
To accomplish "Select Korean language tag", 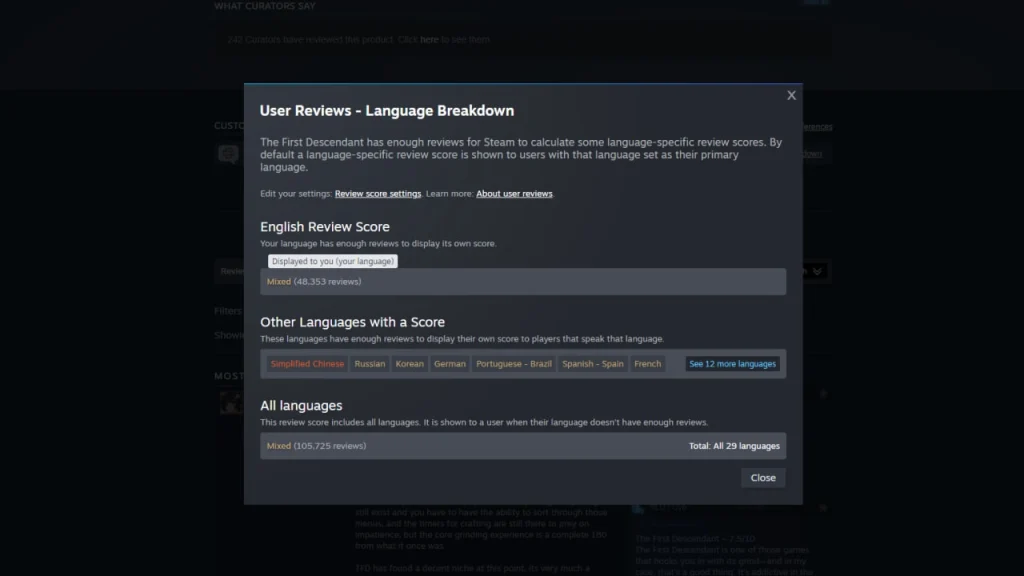I will 409,364.
